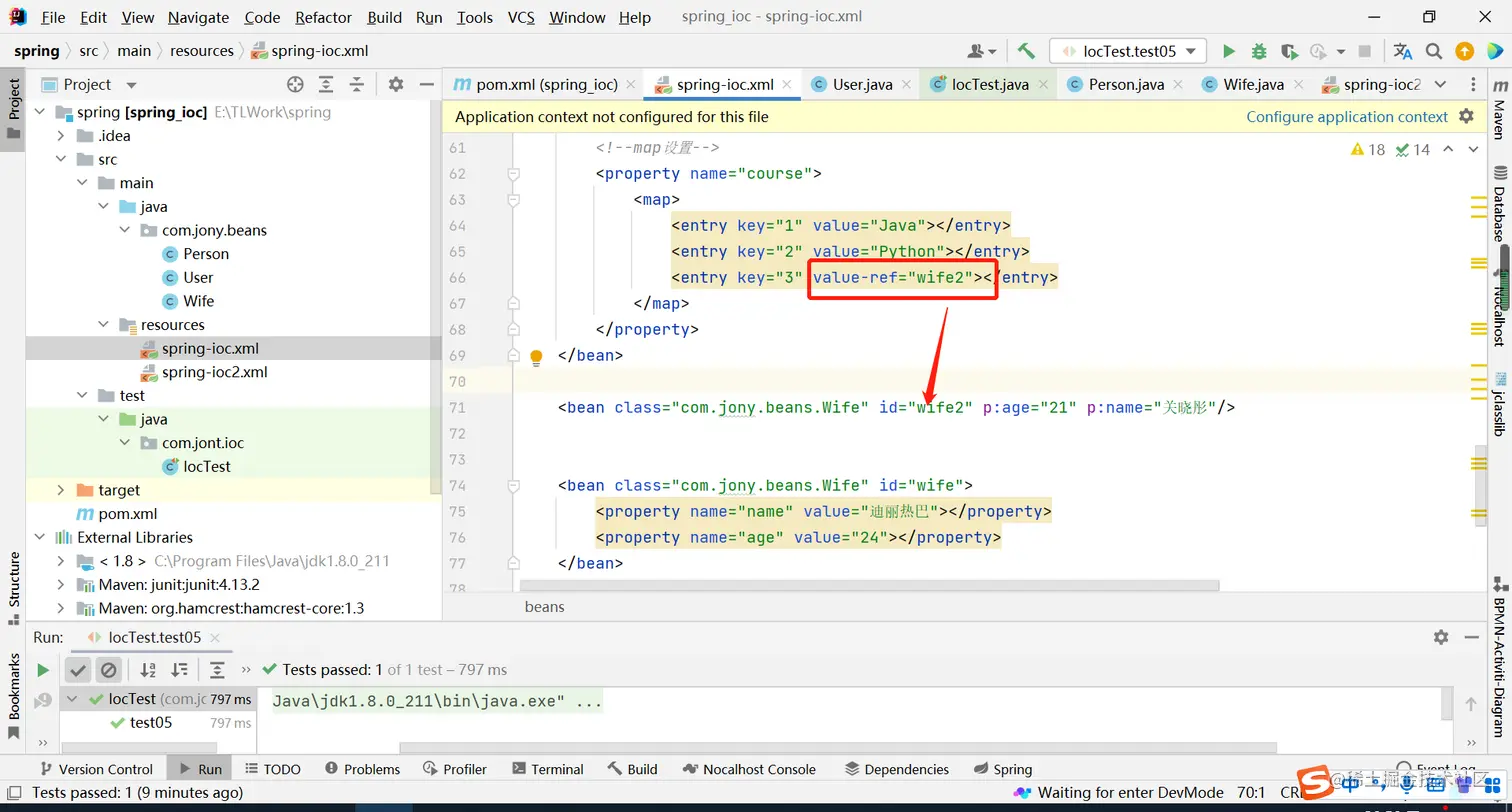Select Opened File target icon in Project panel
The height and width of the screenshot is (812, 1512).
[x=295, y=85]
